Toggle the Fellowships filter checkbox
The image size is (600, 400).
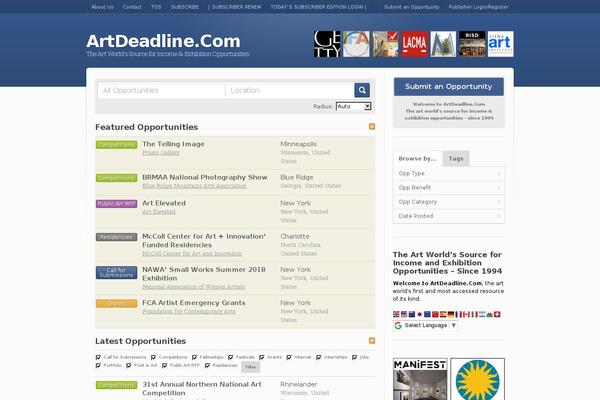tap(194, 357)
